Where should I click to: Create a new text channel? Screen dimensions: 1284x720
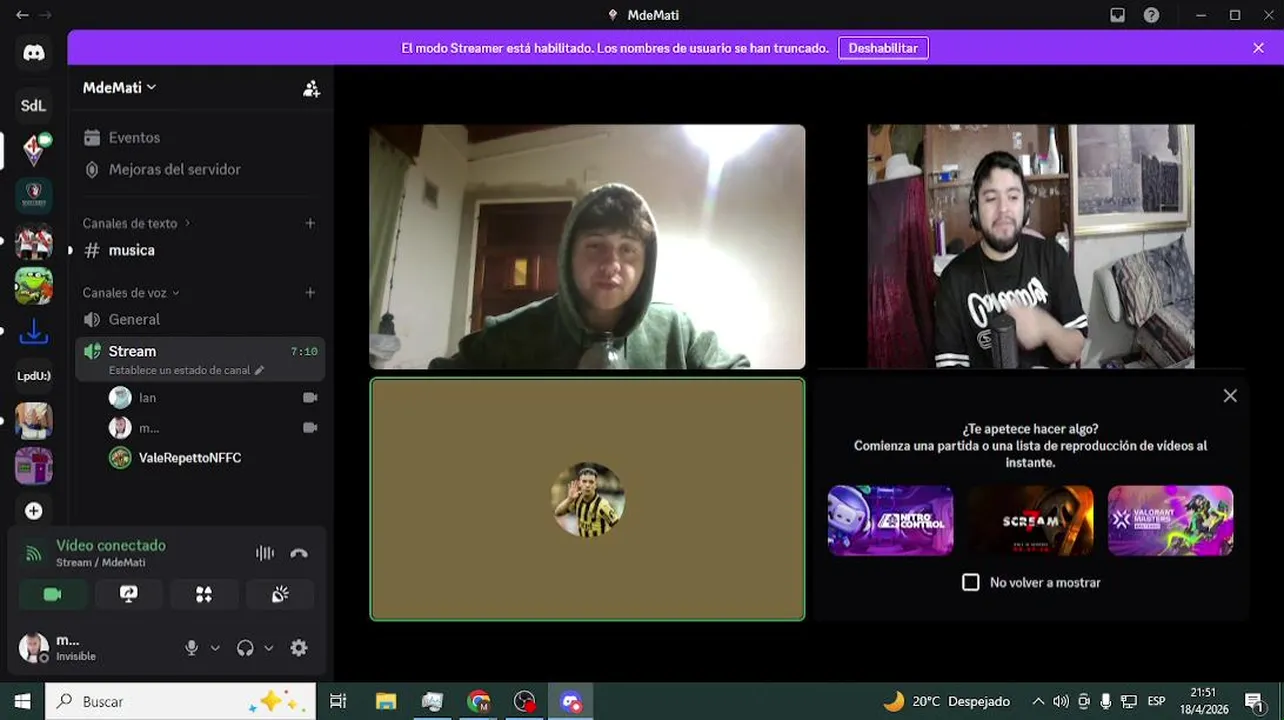(x=310, y=223)
